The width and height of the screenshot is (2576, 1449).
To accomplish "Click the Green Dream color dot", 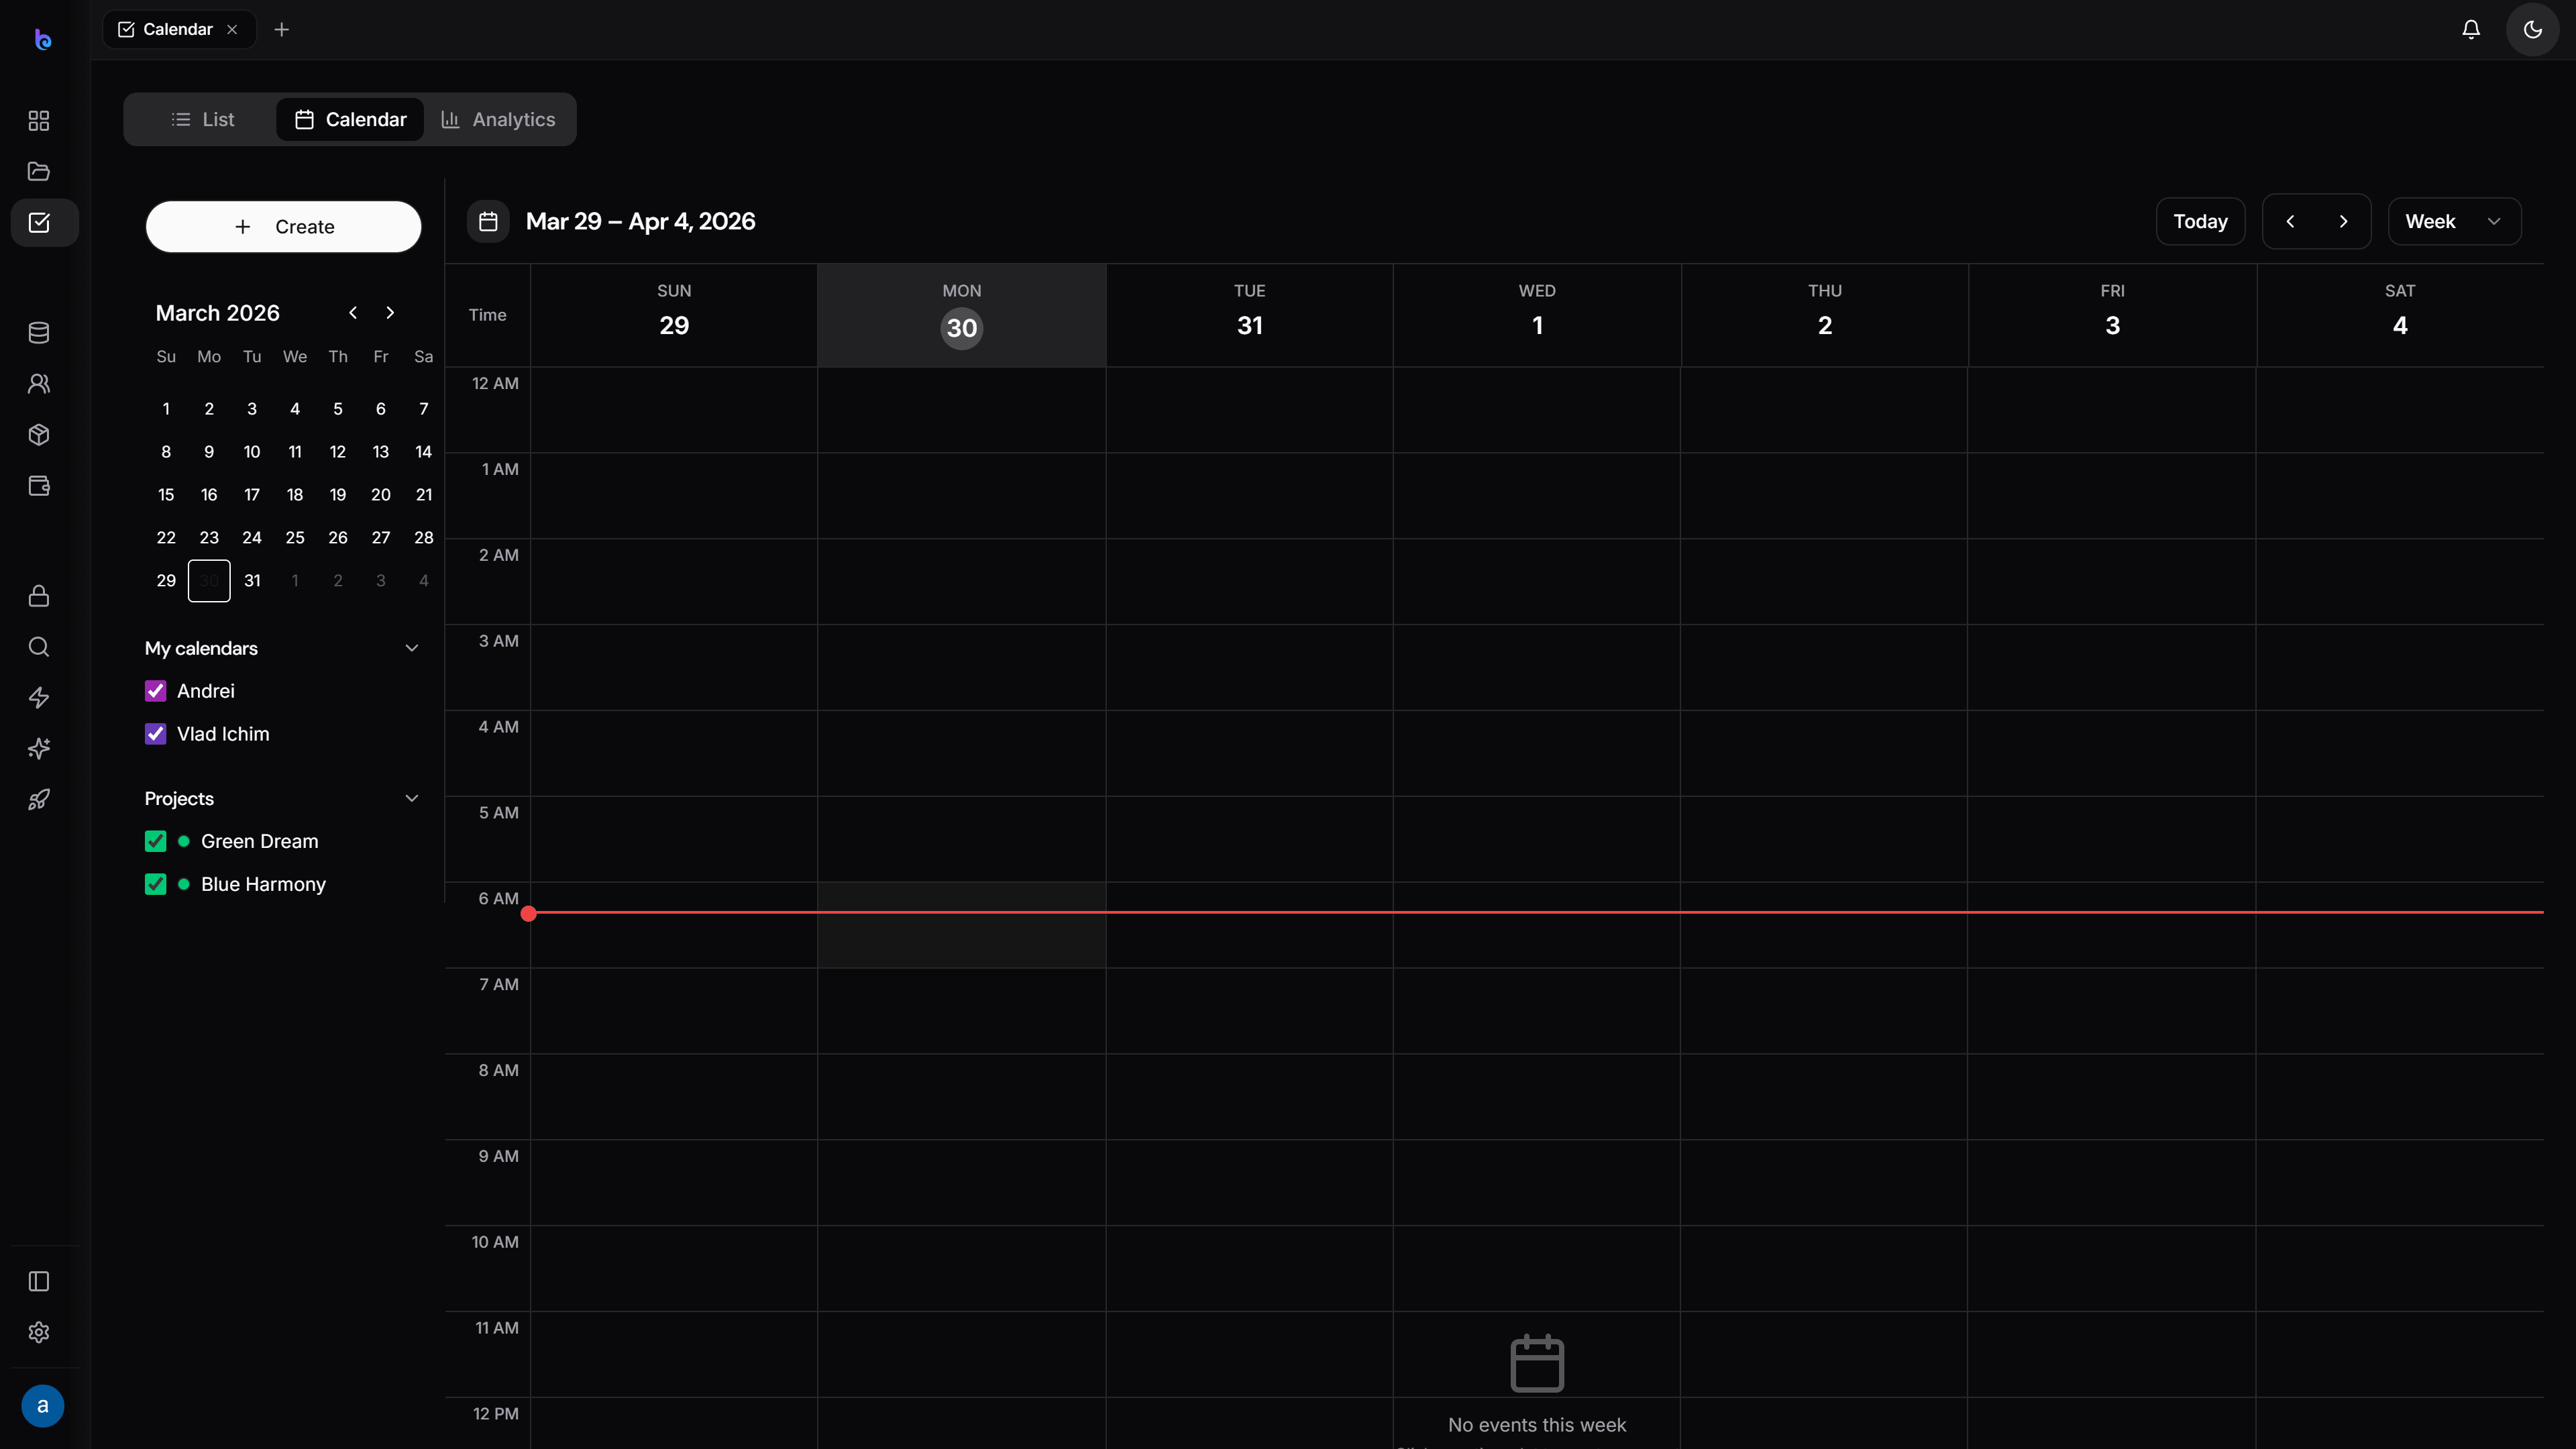I will [184, 841].
